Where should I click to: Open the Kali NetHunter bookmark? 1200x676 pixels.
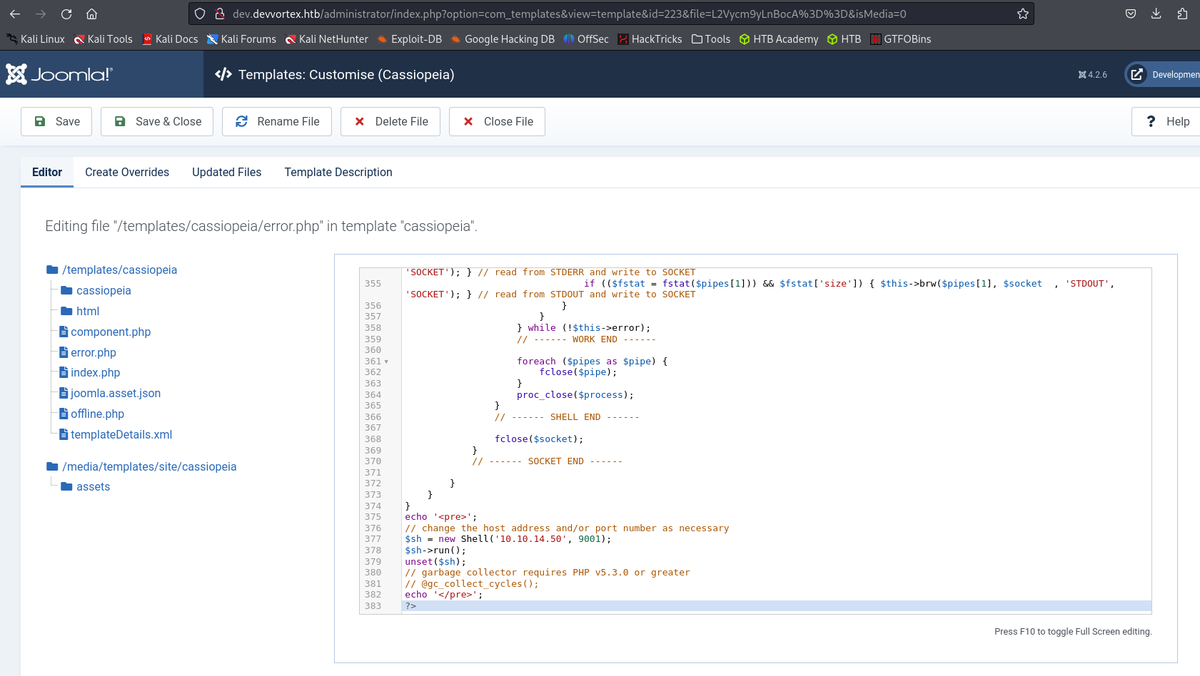pos(326,39)
